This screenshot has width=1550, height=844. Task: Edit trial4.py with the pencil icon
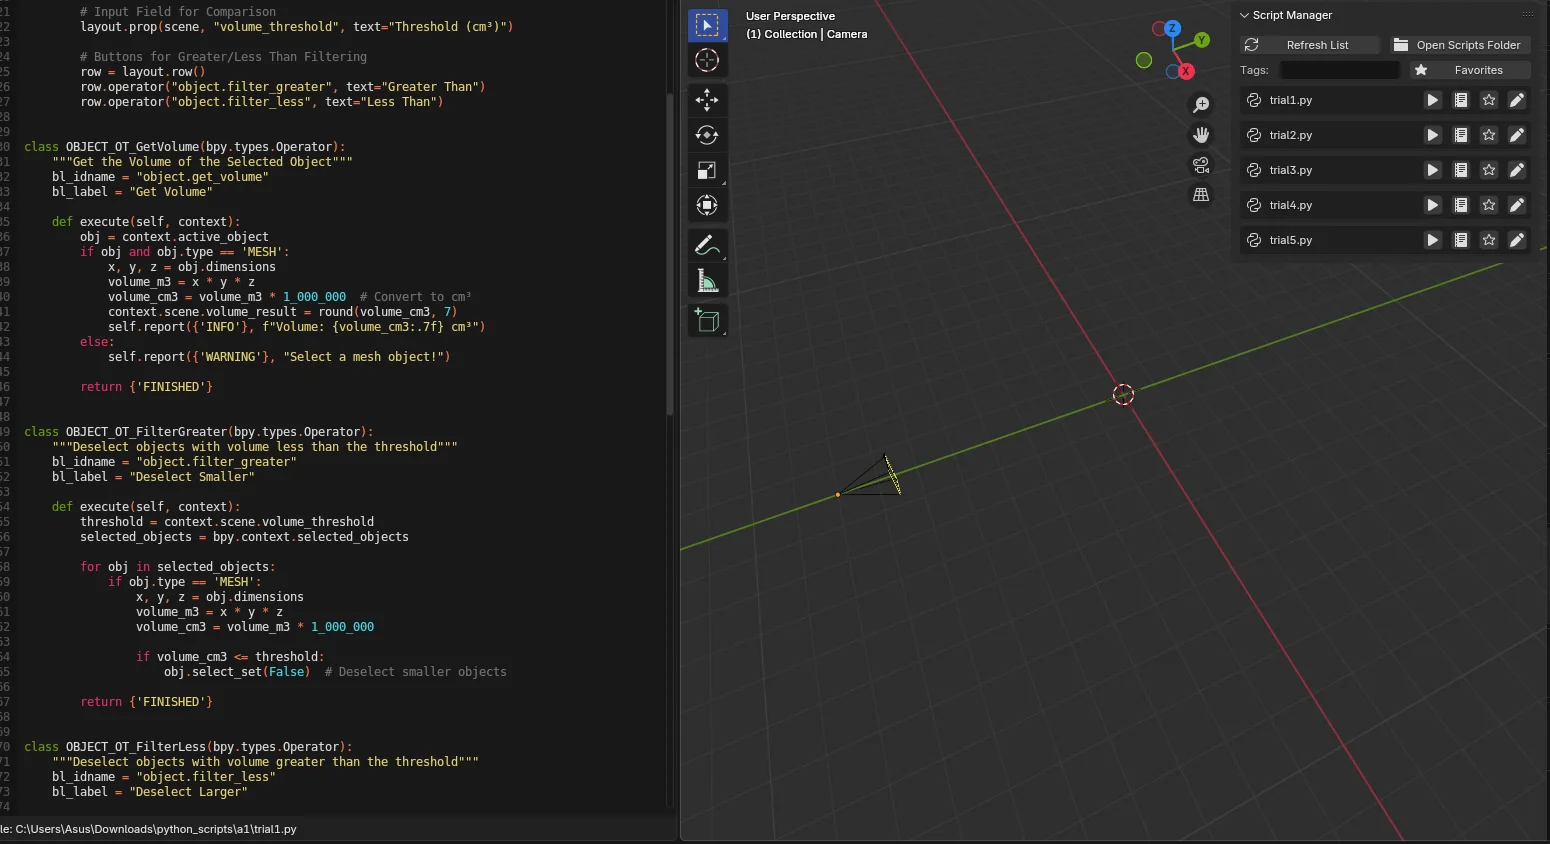coord(1517,205)
